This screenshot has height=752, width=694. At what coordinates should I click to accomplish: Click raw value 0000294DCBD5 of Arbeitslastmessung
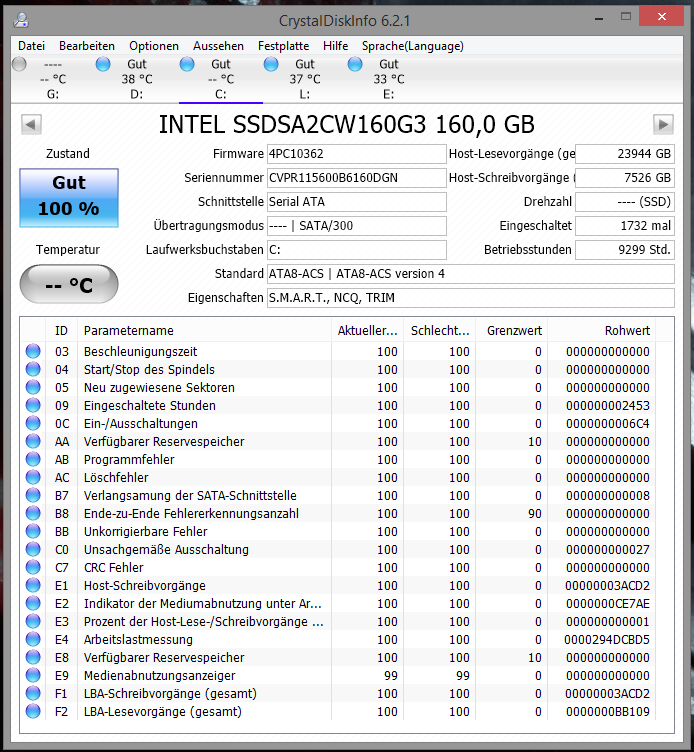pos(607,640)
